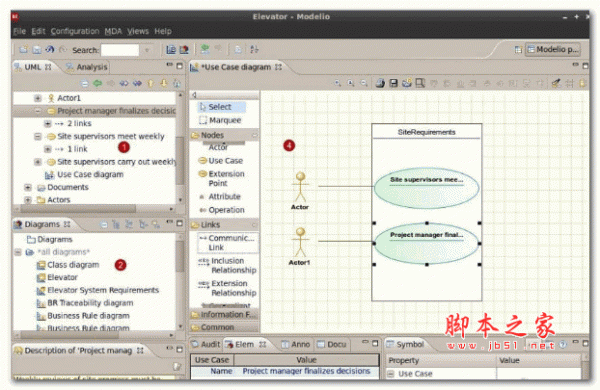Collapse 'Site supervisors meet weekly' node

(38, 136)
